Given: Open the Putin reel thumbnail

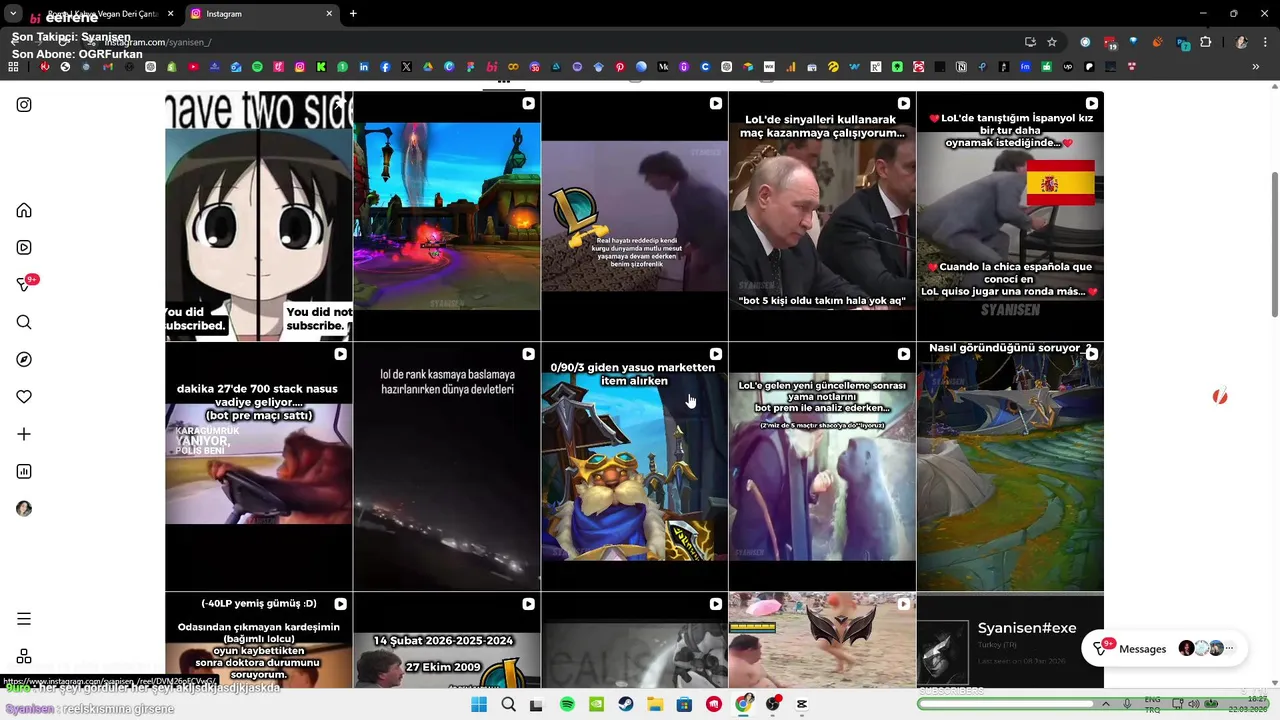Looking at the screenshot, I should coord(822,216).
